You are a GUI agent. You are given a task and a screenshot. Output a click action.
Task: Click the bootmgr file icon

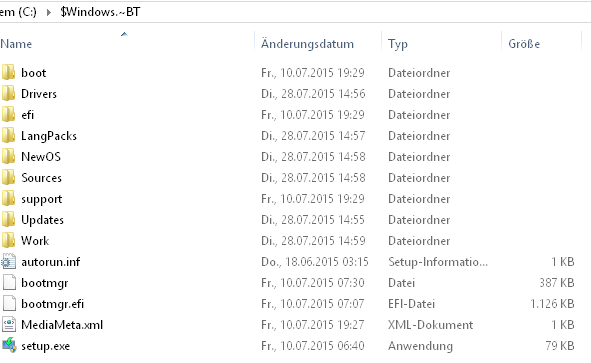[9, 282]
